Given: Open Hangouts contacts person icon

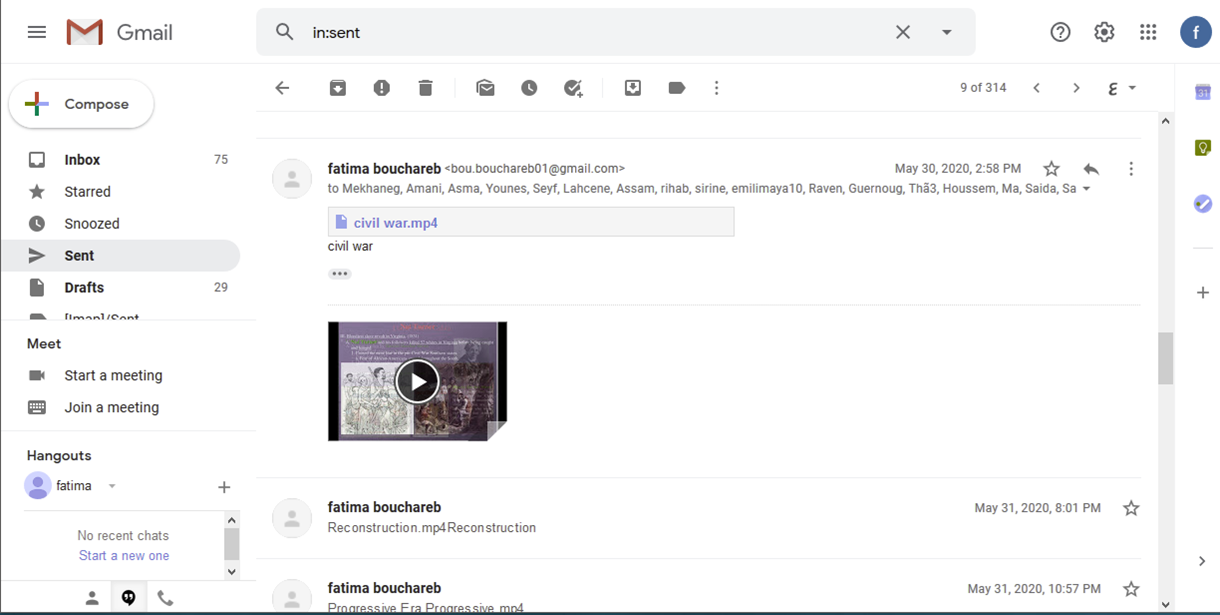Looking at the screenshot, I should point(92,598).
